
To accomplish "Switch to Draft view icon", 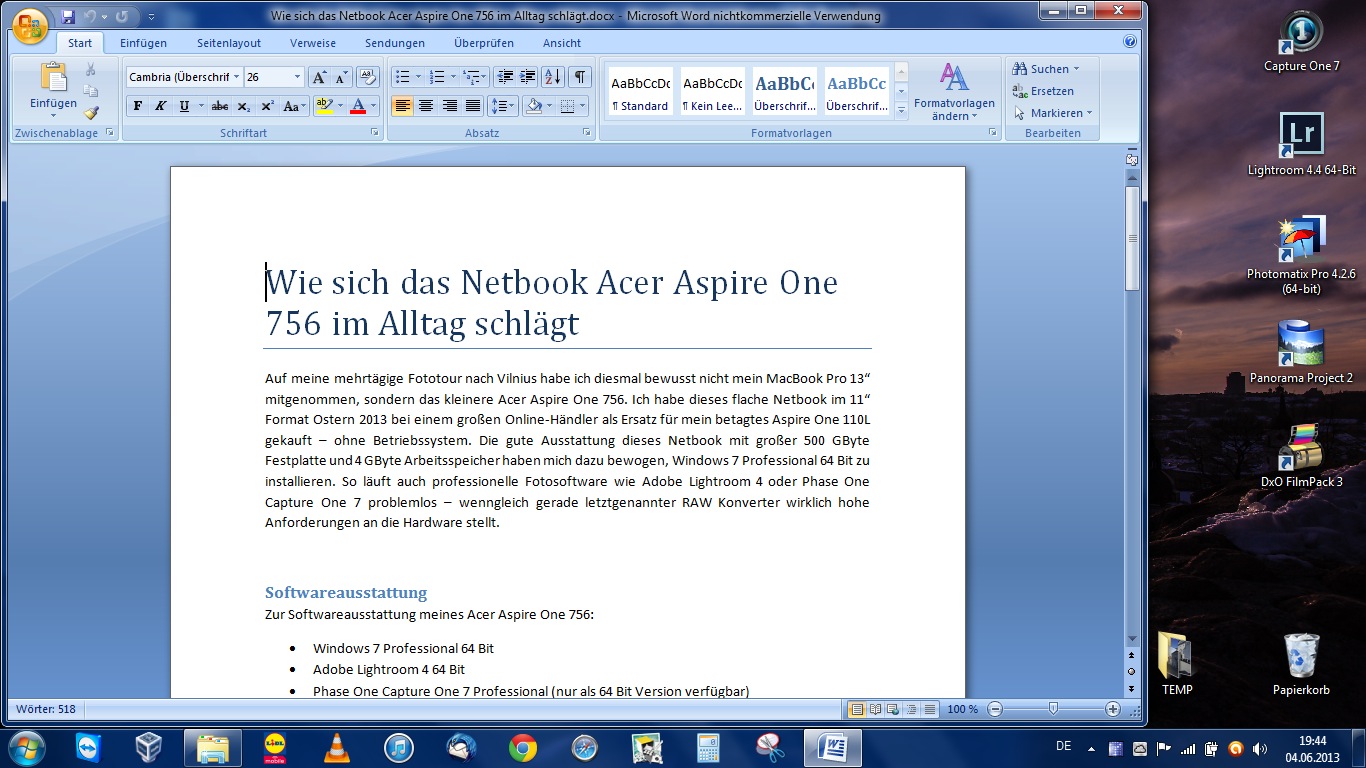I will [930, 709].
